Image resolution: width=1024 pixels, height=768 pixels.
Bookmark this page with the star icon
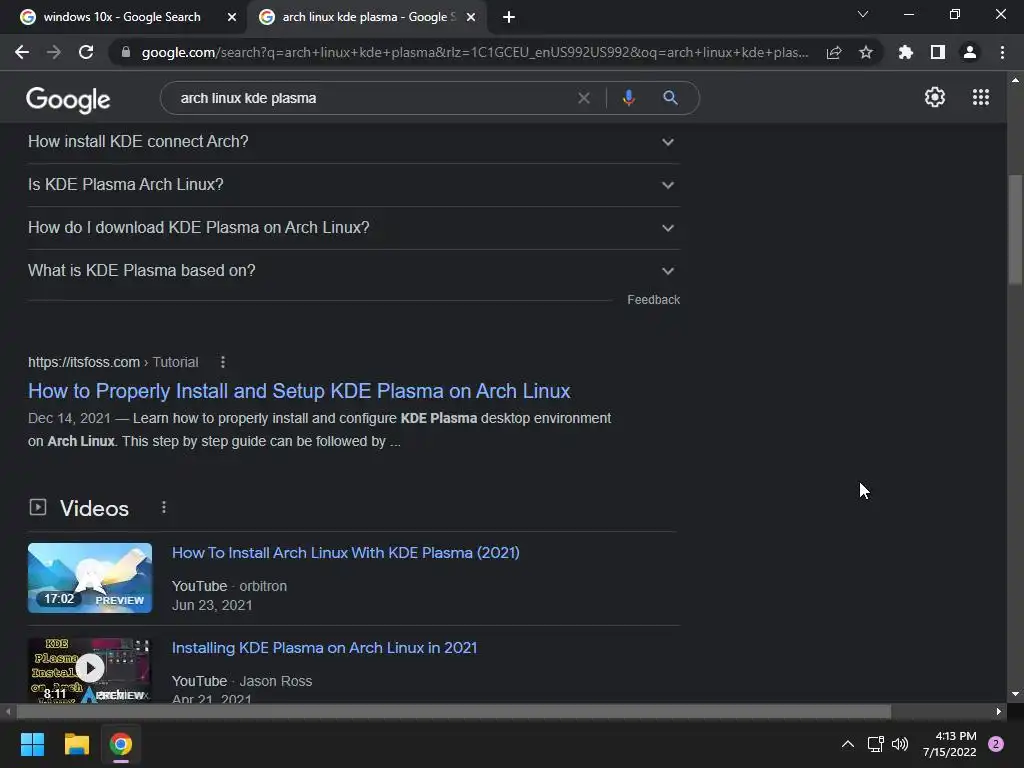(866, 52)
